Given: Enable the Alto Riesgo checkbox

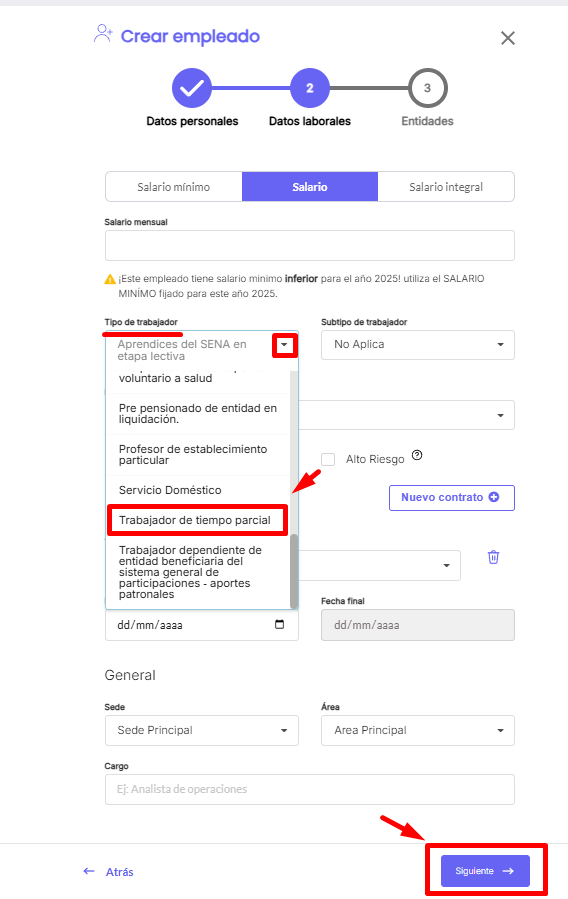Looking at the screenshot, I should [x=328, y=459].
